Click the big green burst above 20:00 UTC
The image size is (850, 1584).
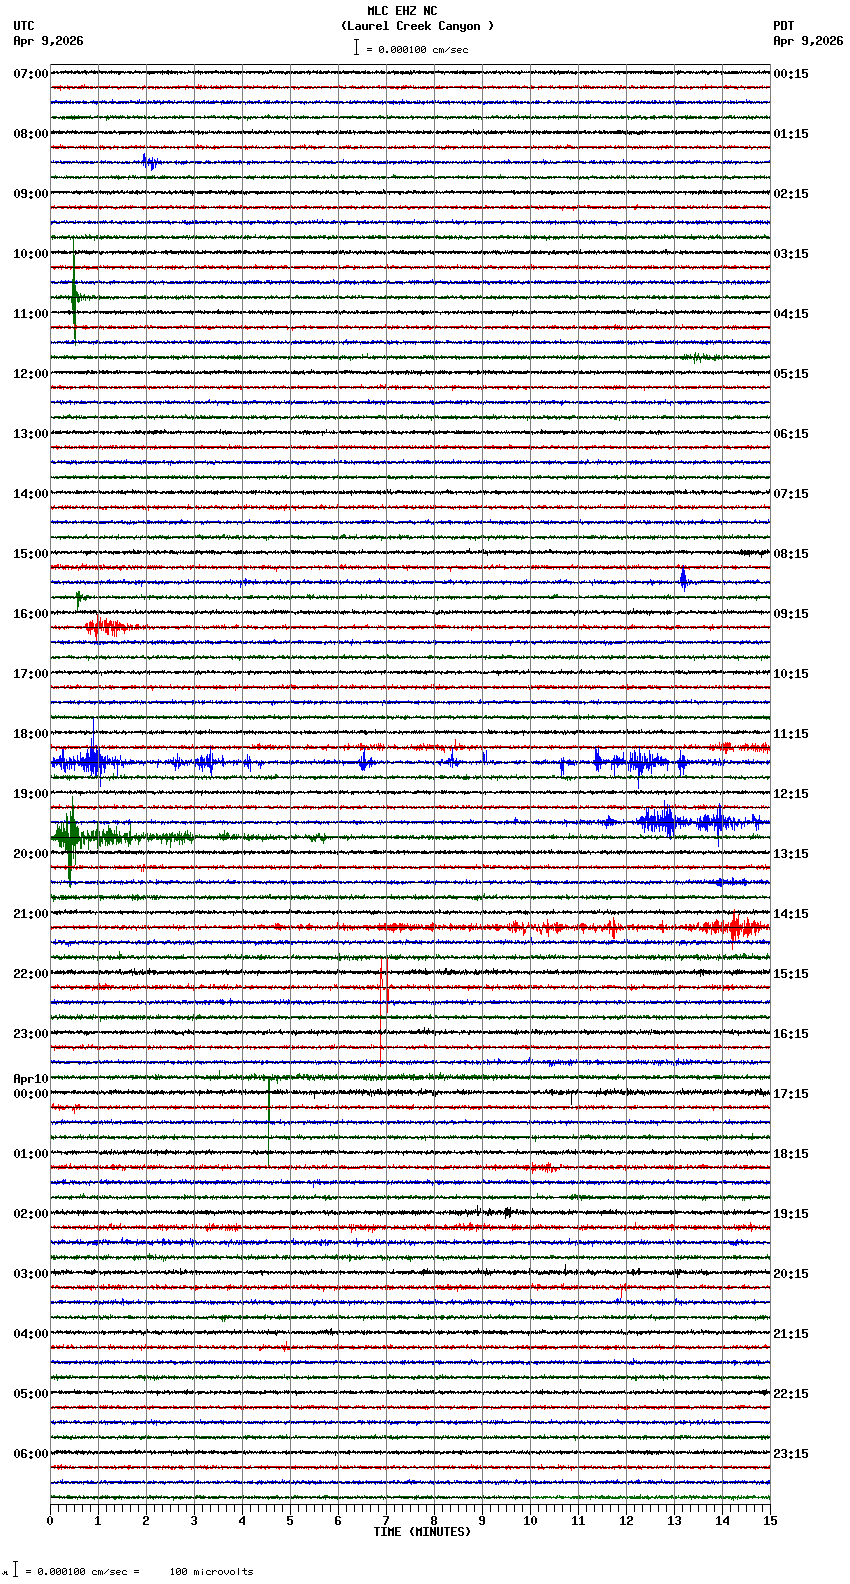pos(68,837)
